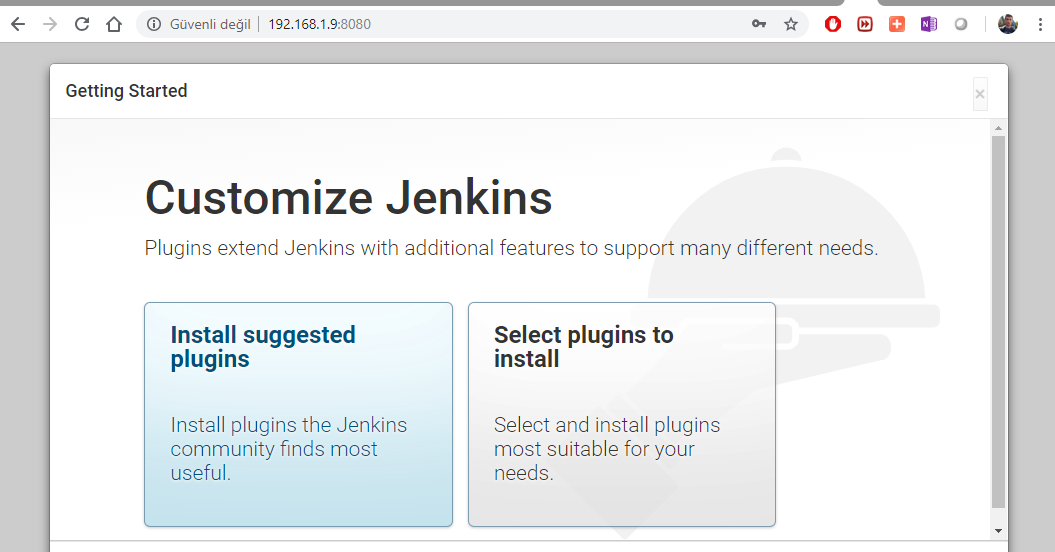Open the Chrome profile avatar

1007,24
